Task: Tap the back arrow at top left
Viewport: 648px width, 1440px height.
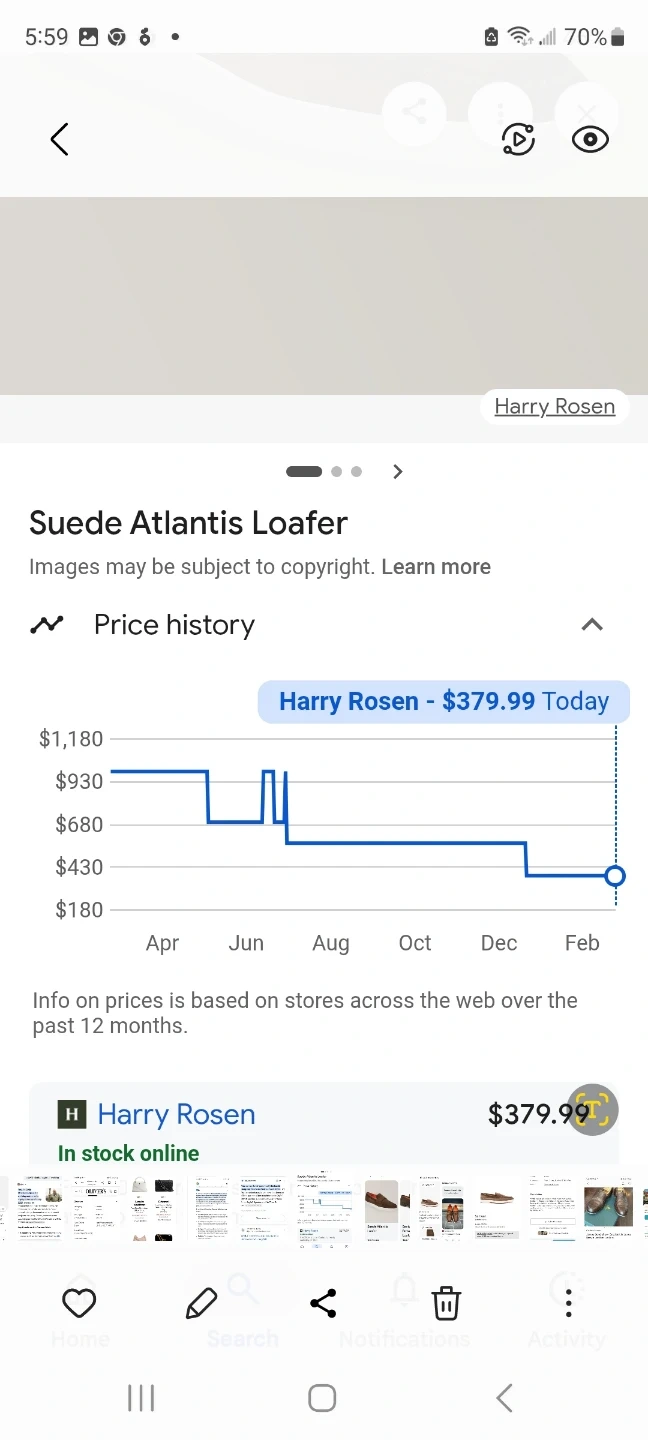Action: tap(60, 139)
